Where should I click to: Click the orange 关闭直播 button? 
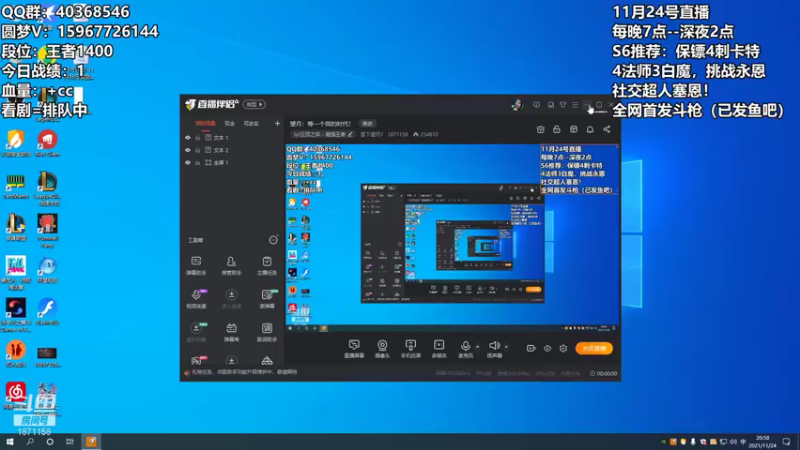coord(594,348)
